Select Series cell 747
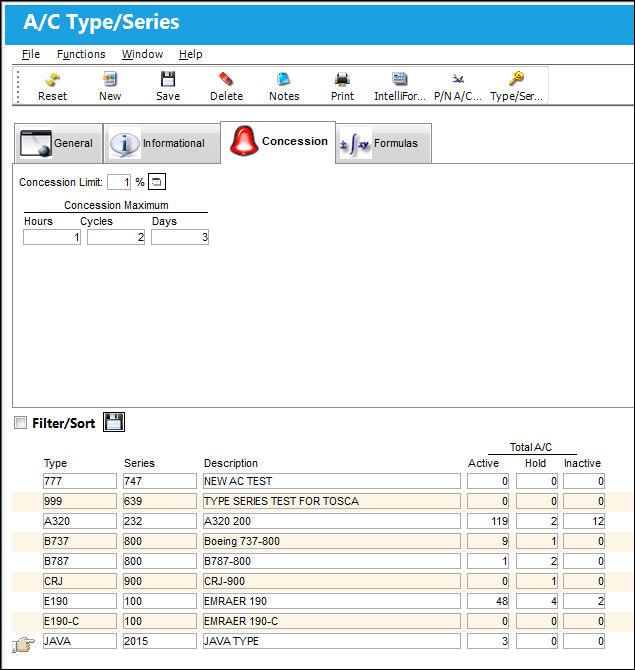635x670 pixels. click(160, 481)
